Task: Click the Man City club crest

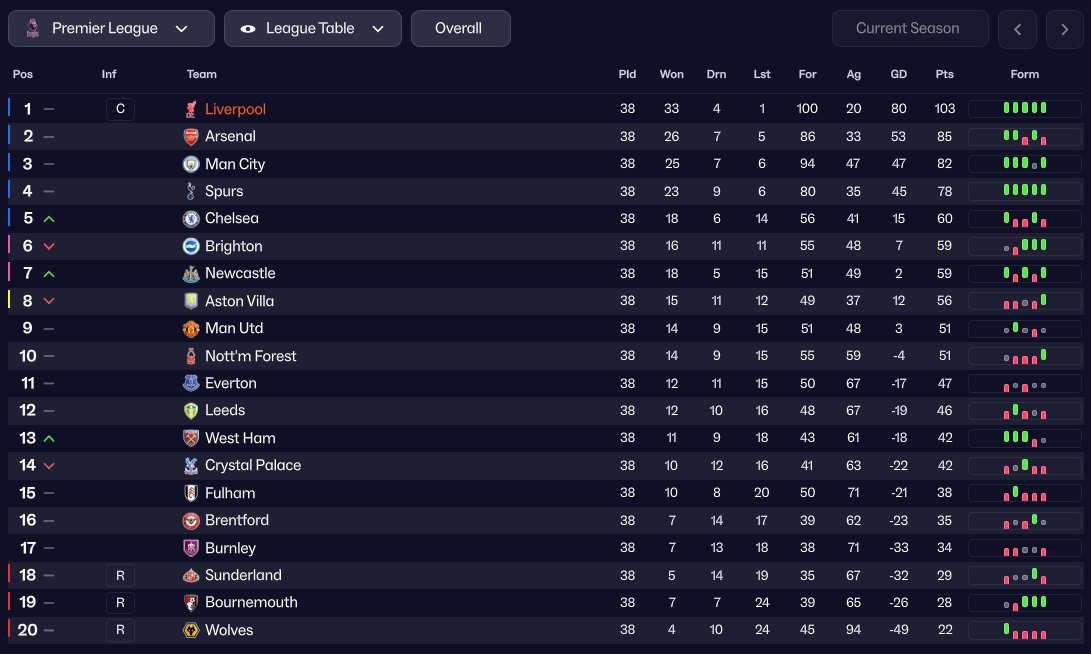Action: click(191, 164)
